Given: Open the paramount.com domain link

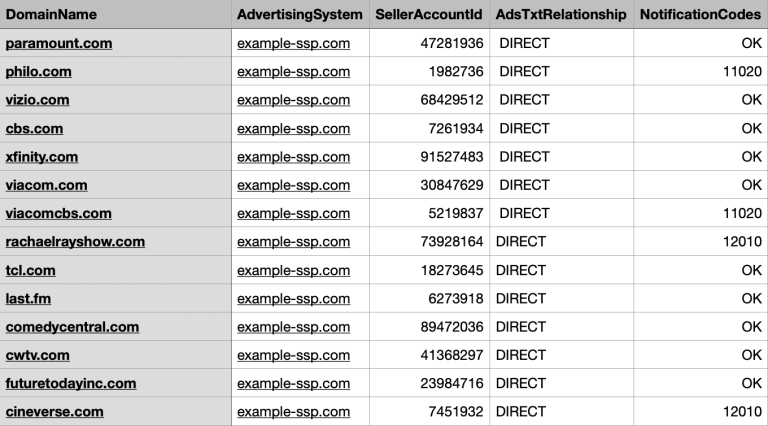Looking at the screenshot, I should (x=59, y=44).
